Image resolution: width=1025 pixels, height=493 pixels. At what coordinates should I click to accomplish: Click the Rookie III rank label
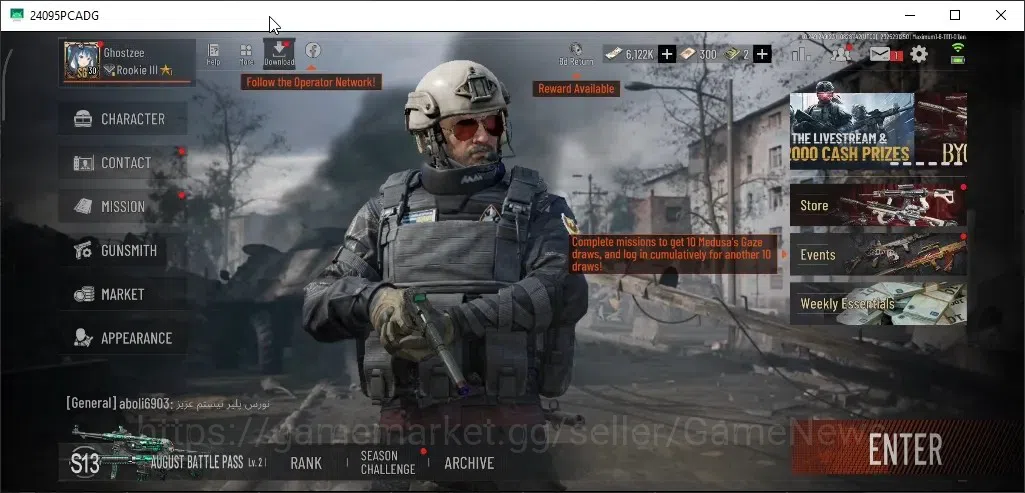tap(138, 70)
